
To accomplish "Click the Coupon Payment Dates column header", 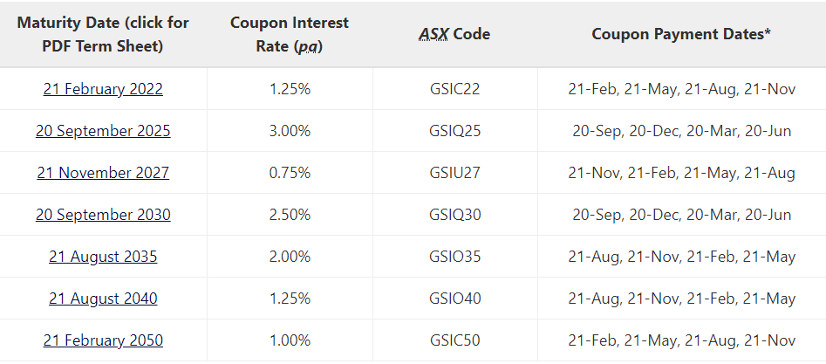I will [x=682, y=34].
